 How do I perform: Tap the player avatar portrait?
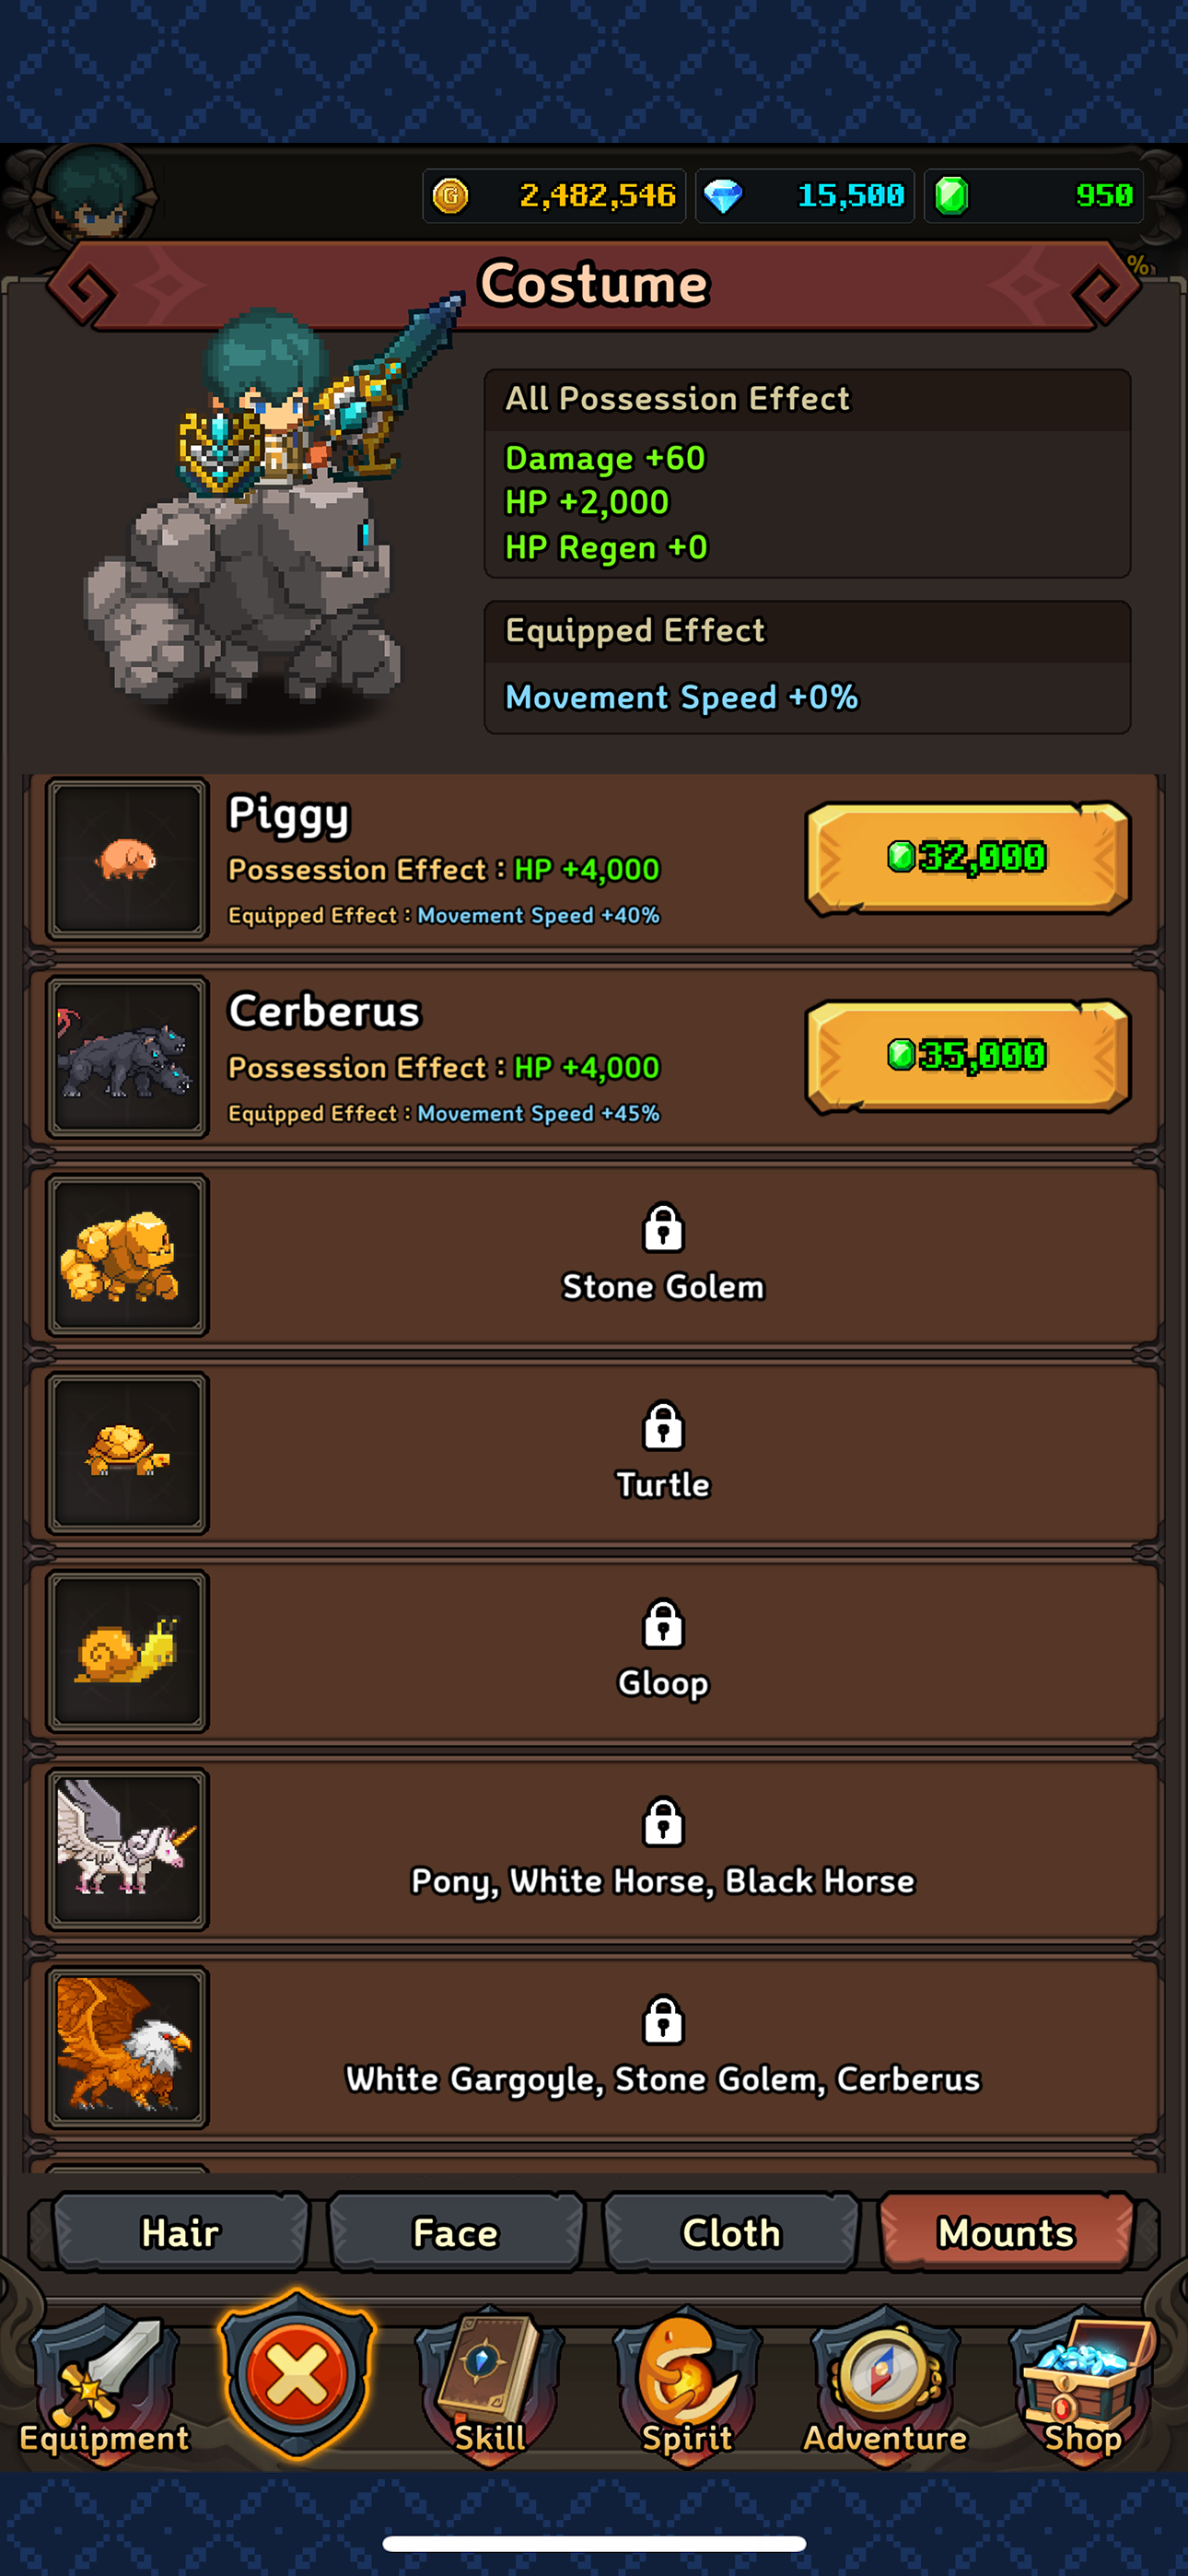pyautogui.click(x=95, y=193)
